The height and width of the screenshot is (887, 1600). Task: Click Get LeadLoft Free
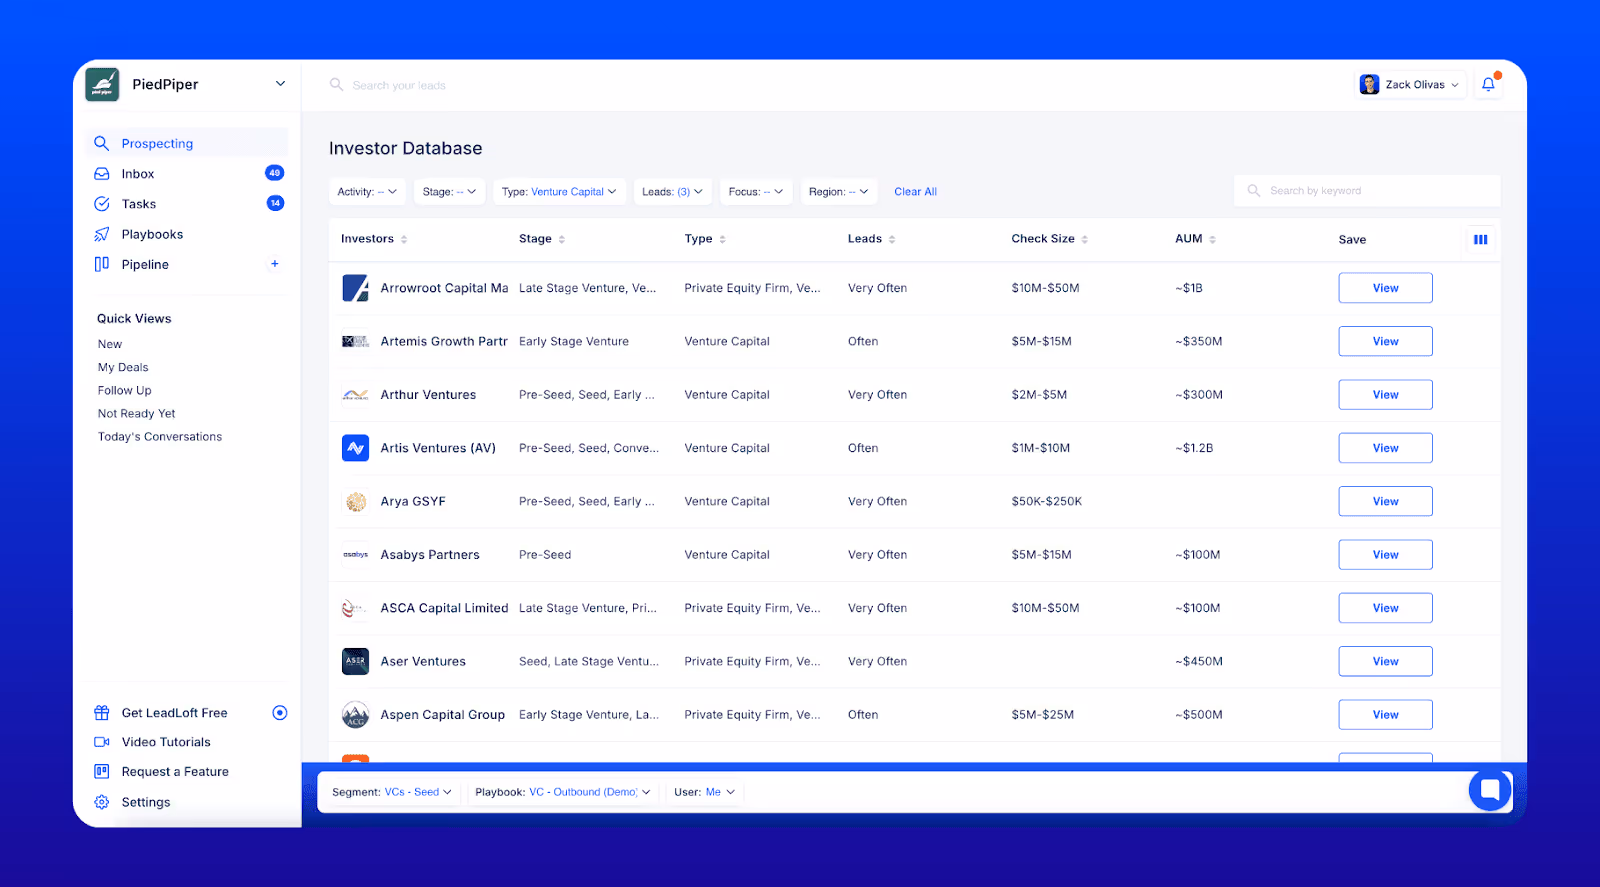[175, 713]
